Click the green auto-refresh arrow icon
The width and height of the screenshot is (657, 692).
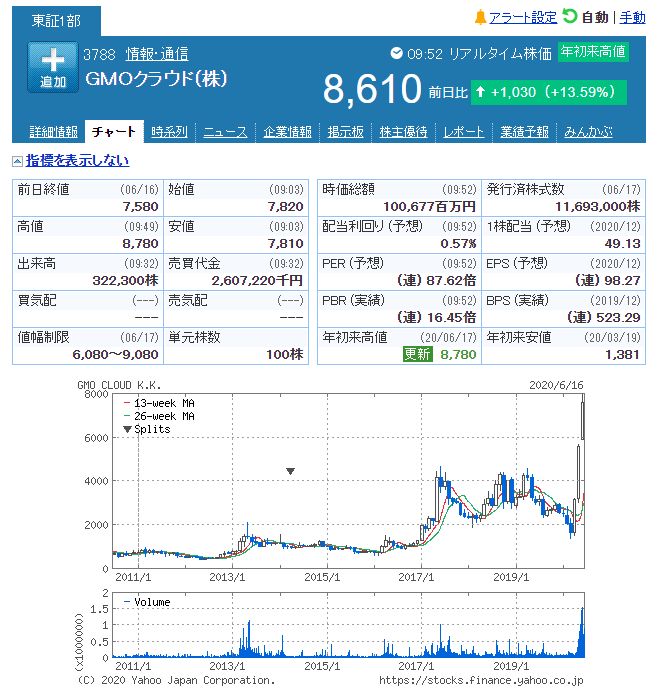pos(570,16)
